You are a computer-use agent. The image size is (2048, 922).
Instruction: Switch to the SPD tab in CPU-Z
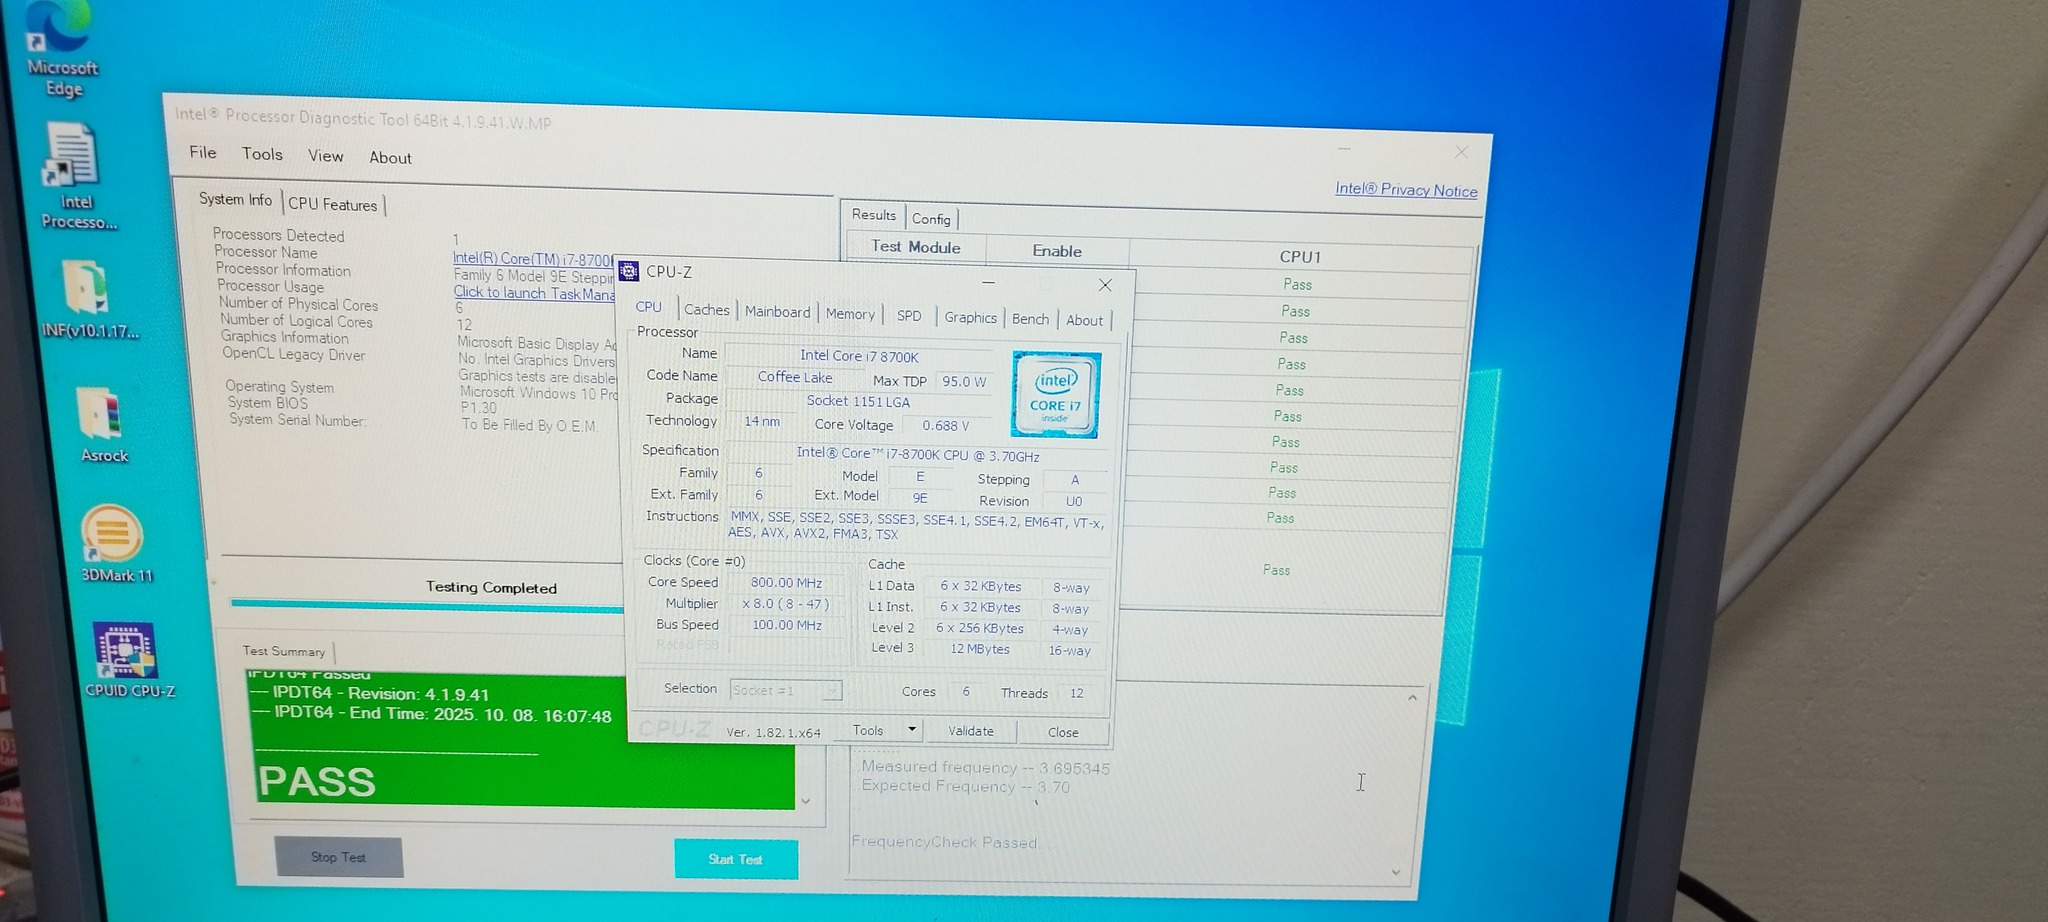click(x=909, y=316)
